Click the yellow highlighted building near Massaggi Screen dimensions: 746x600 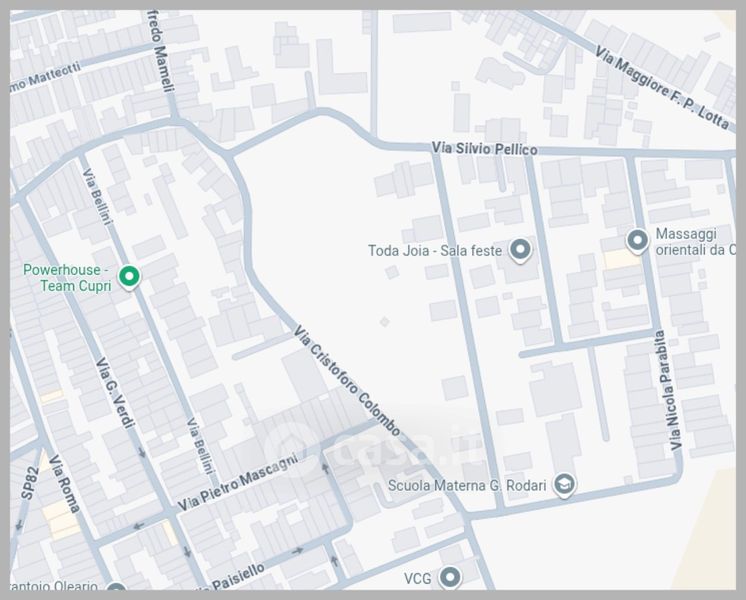point(624,258)
